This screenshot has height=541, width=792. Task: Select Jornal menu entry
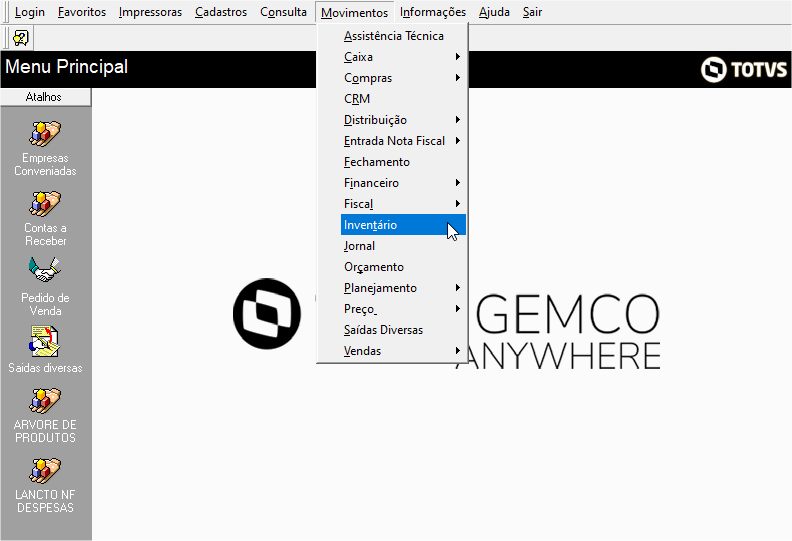[x=403, y=246]
